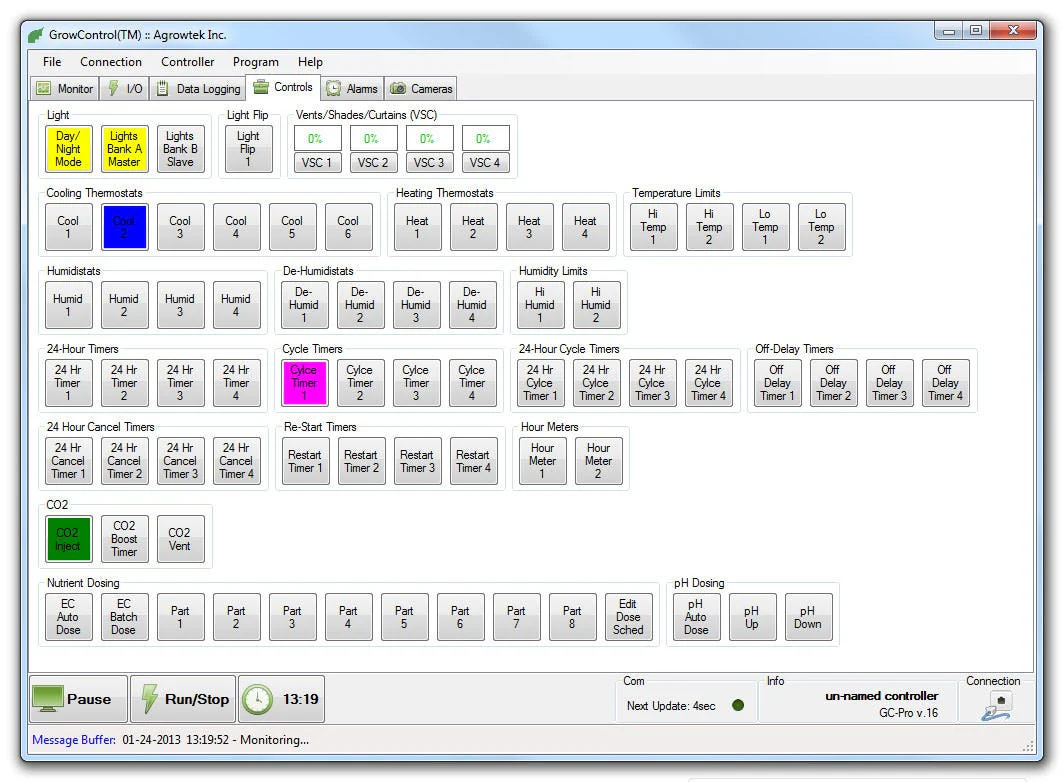Toggle the blue Cool 2 thermostat
1064x782 pixels.
pos(124,227)
